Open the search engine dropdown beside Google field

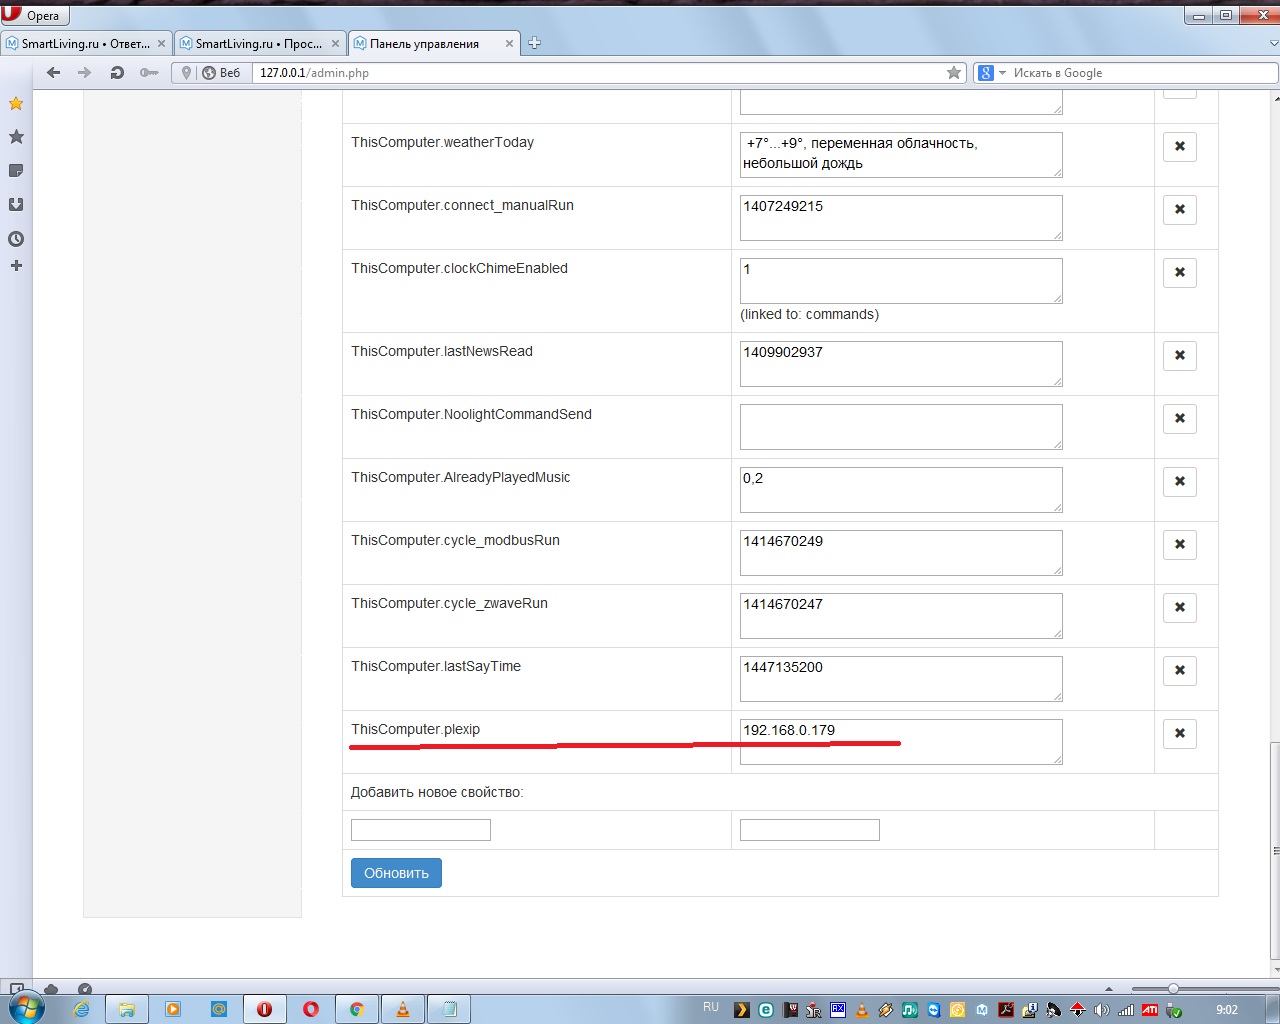[x=1003, y=72]
